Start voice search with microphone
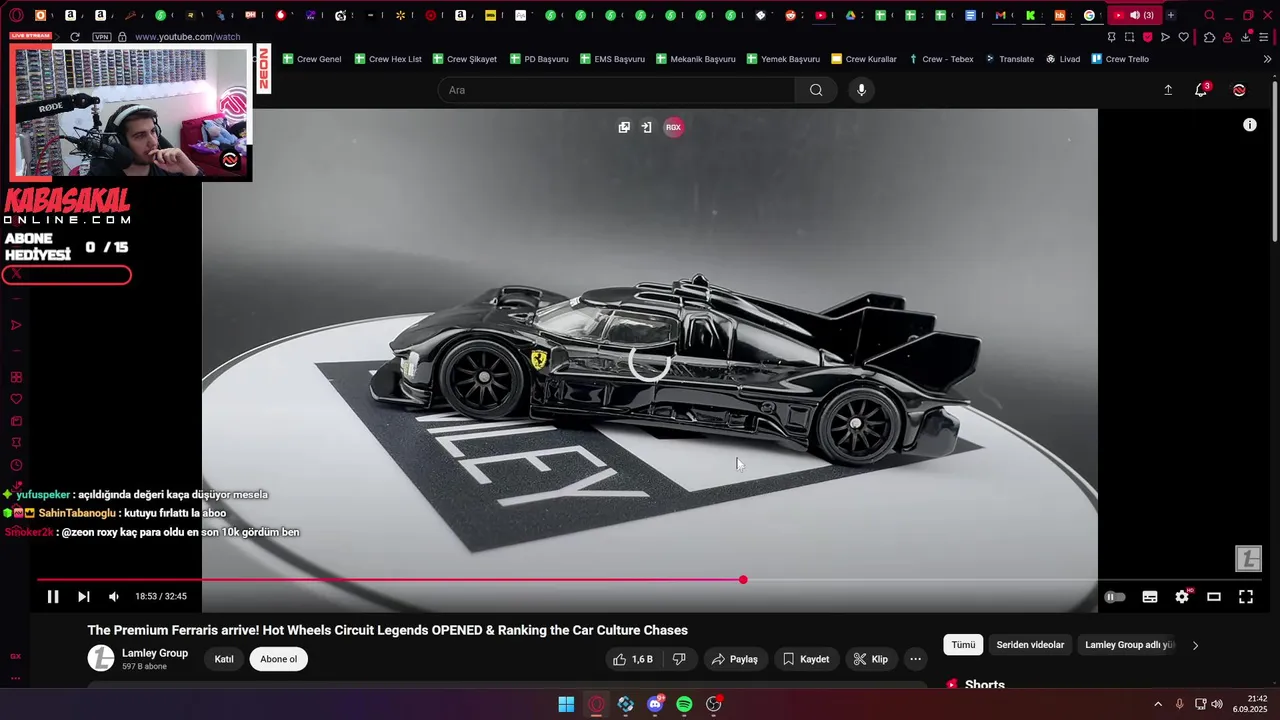This screenshot has height=720, width=1280. pyautogui.click(x=861, y=90)
